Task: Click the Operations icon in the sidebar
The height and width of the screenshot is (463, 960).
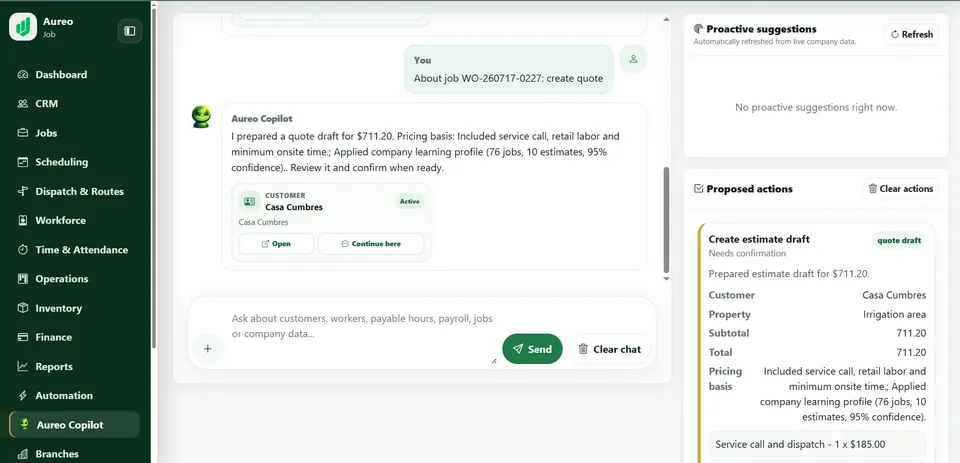Action: coord(23,279)
